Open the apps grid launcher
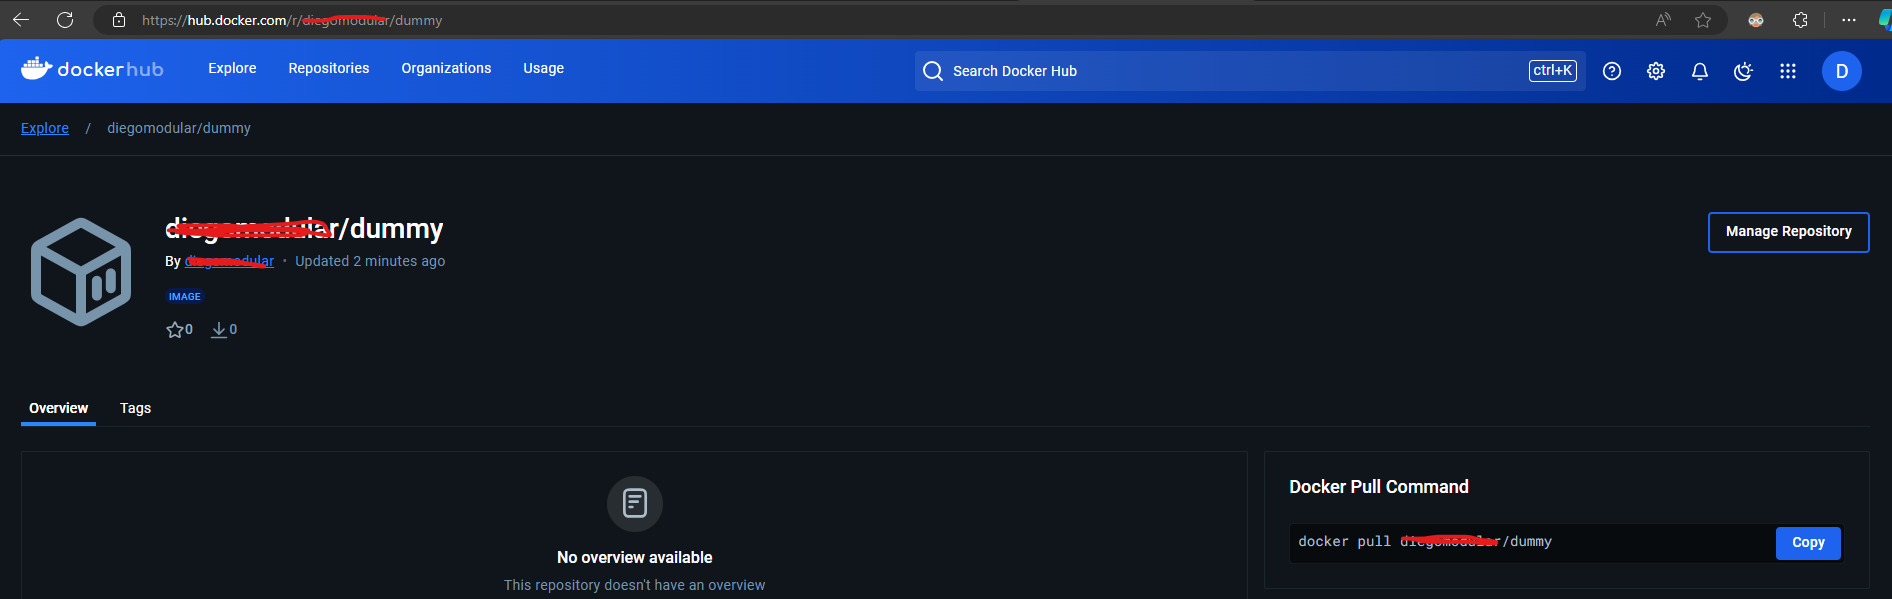1892x599 pixels. [x=1787, y=71]
